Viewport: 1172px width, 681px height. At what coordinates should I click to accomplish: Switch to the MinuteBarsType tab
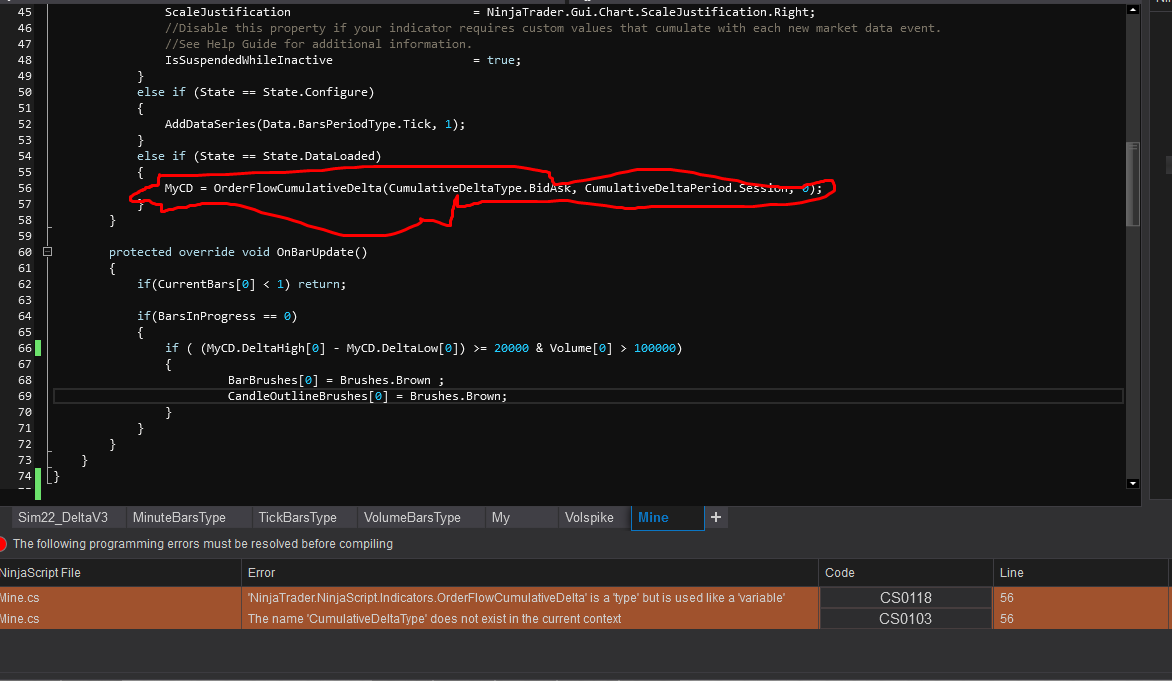coord(179,517)
